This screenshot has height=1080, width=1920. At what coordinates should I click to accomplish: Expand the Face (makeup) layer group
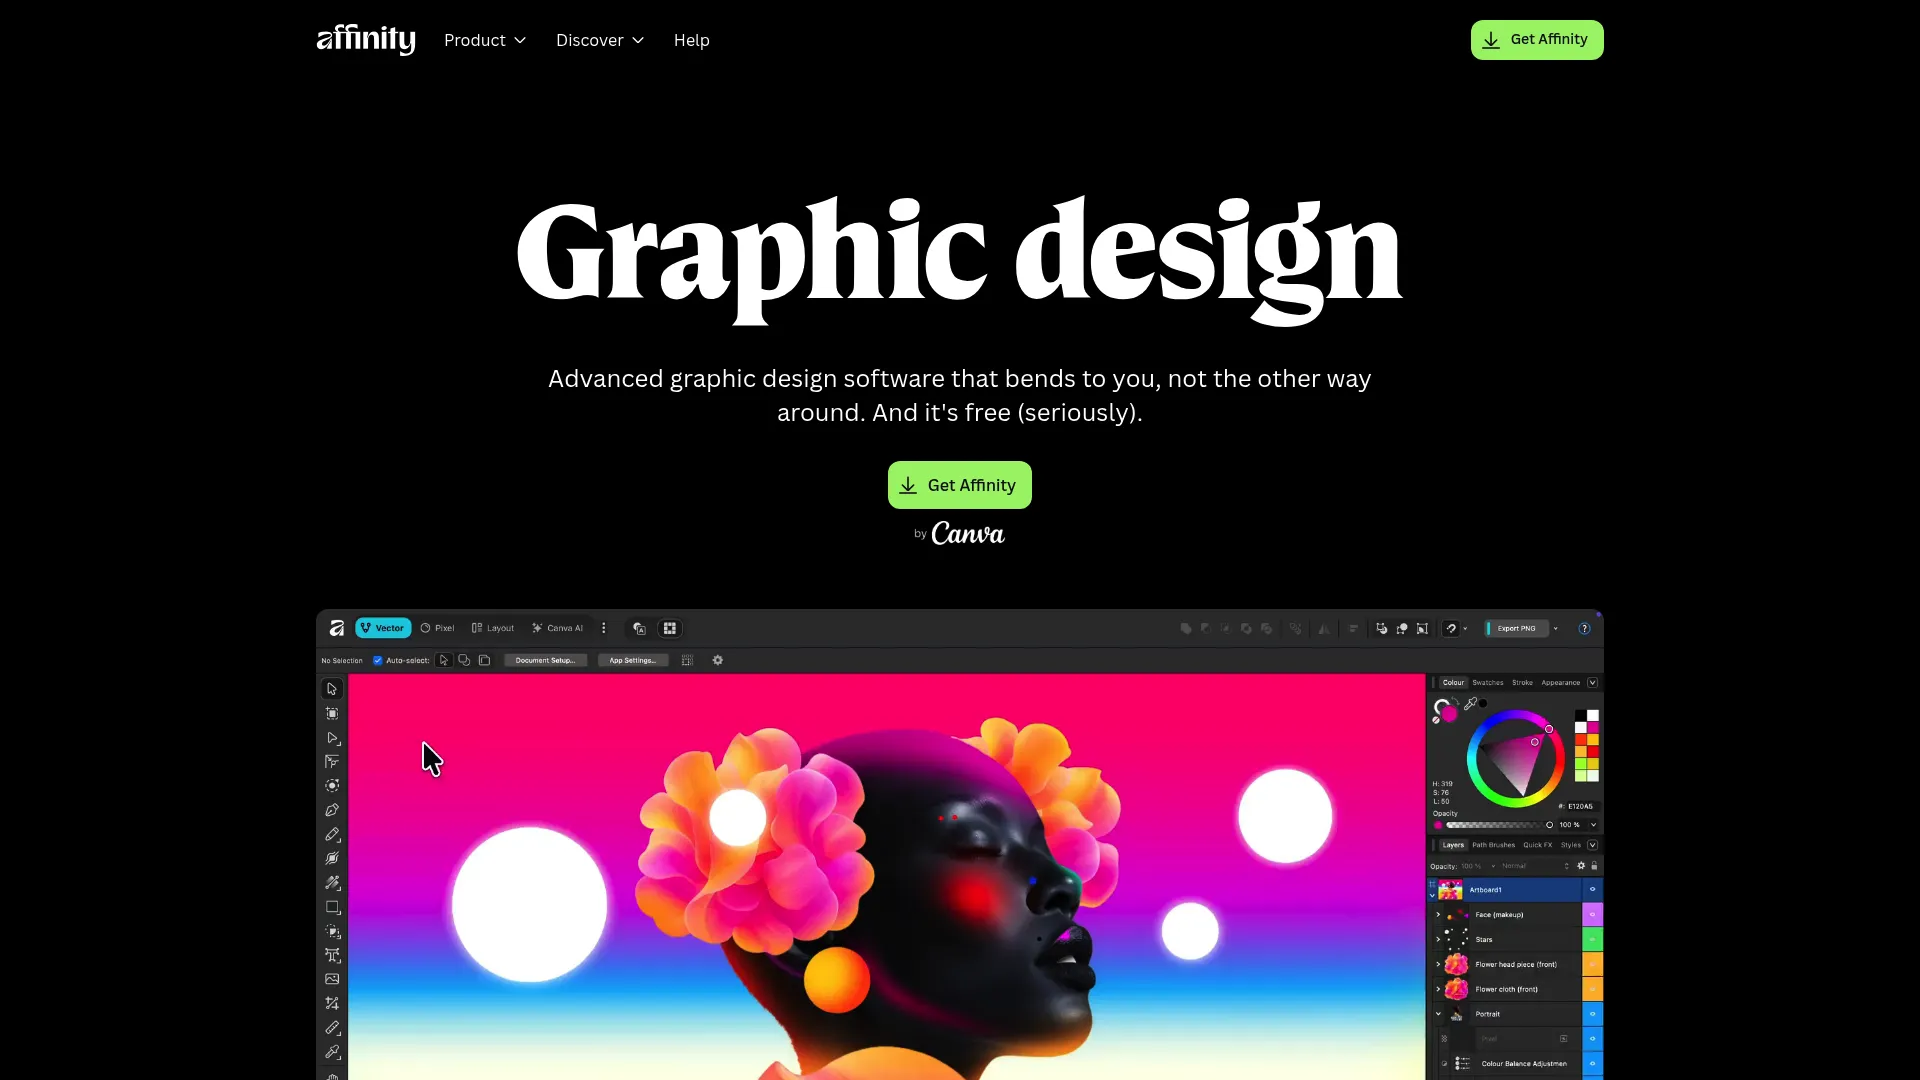(1439, 914)
